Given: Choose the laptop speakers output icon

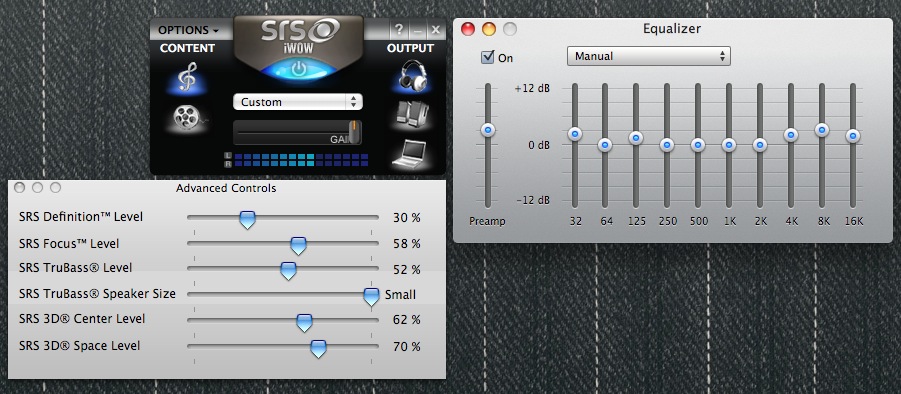Looking at the screenshot, I should tap(410, 154).
